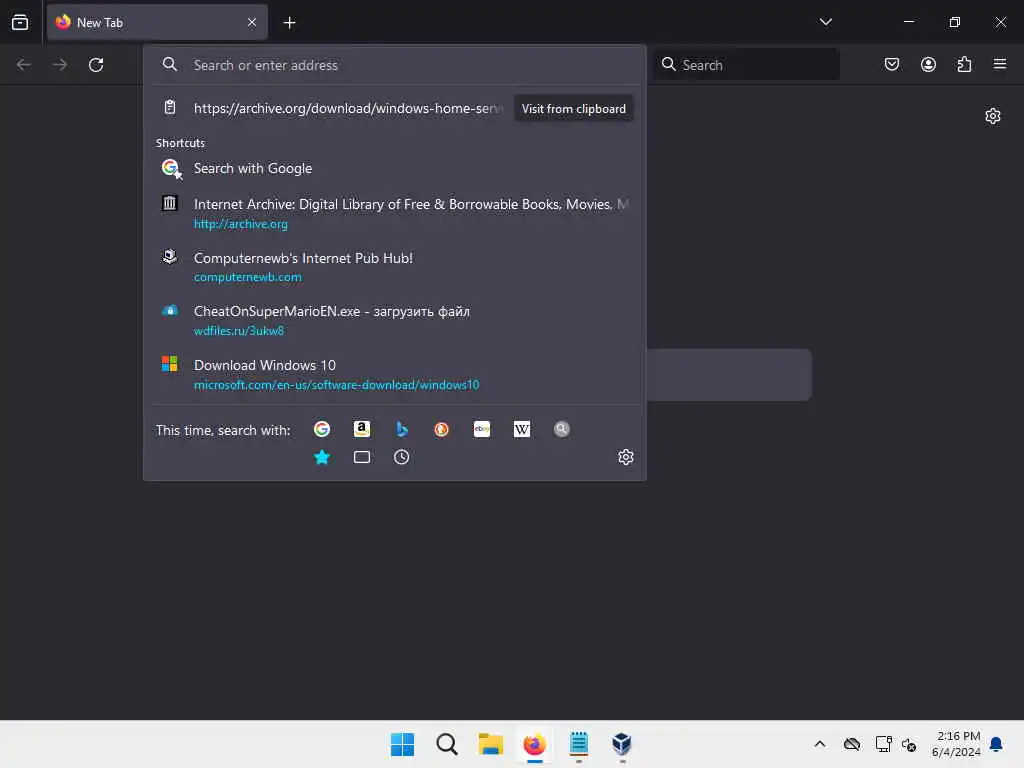
Task: Search this time with DuckDuckGo icon
Action: click(x=441, y=429)
